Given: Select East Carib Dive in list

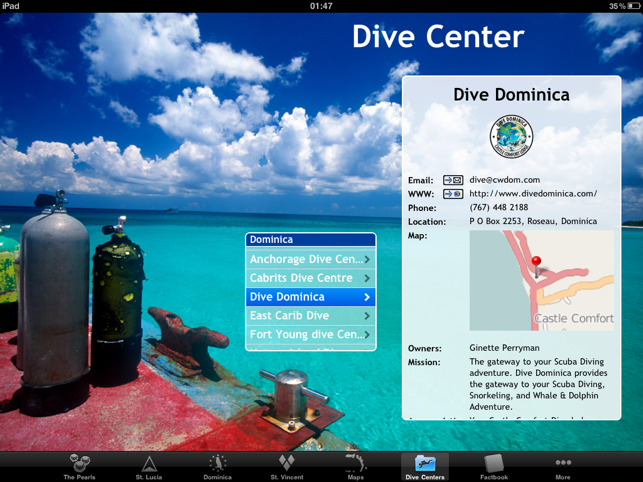Looking at the screenshot, I should point(311,315).
